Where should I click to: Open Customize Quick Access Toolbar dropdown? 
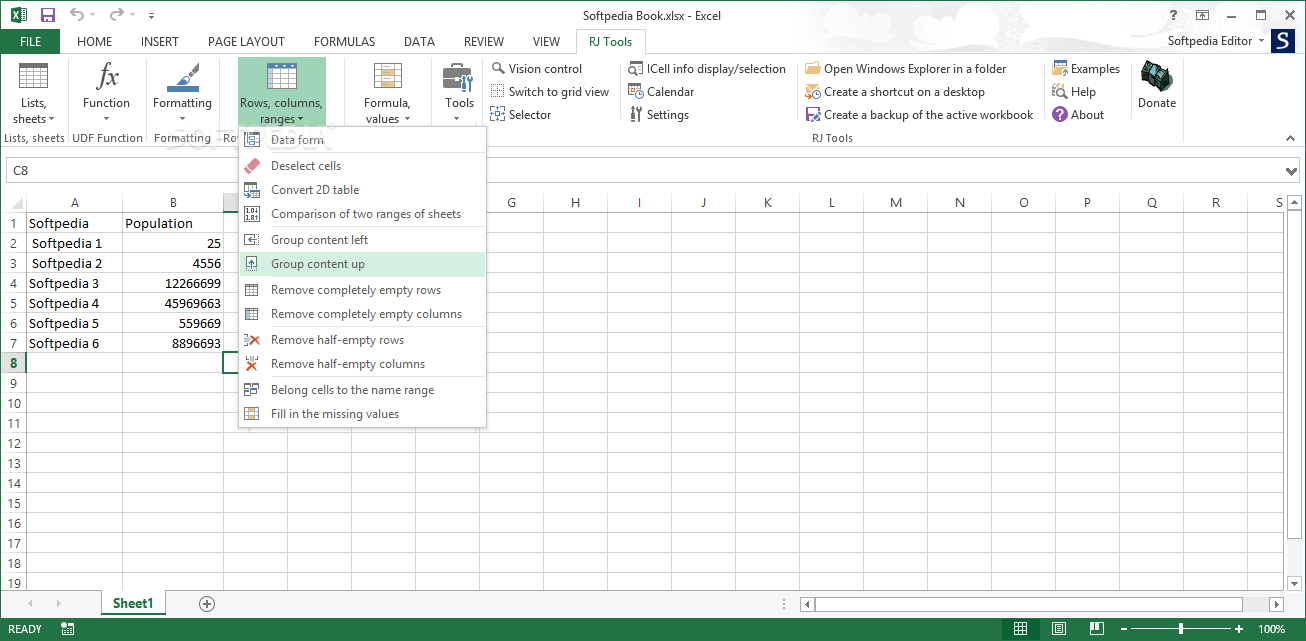(x=152, y=16)
